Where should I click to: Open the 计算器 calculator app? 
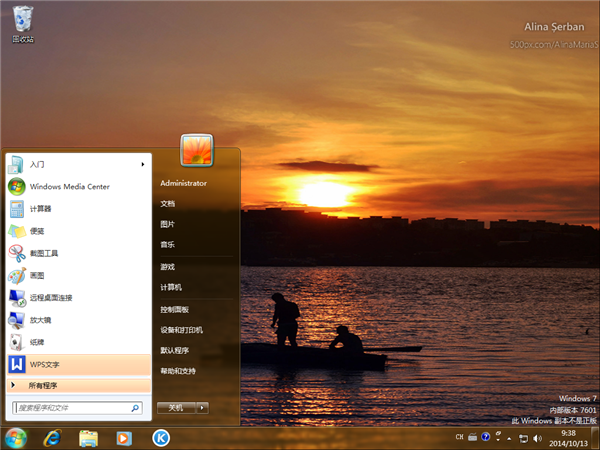40,208
